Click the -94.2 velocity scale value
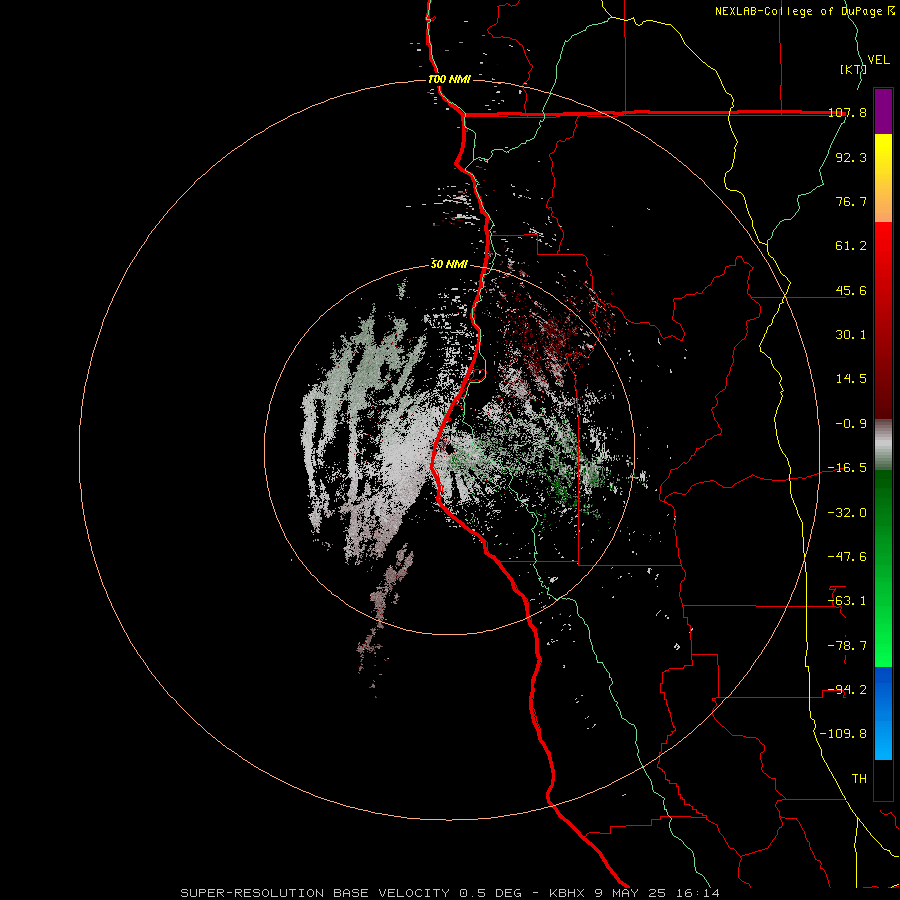This screenshot has height=900, width=900. [847, 690]
